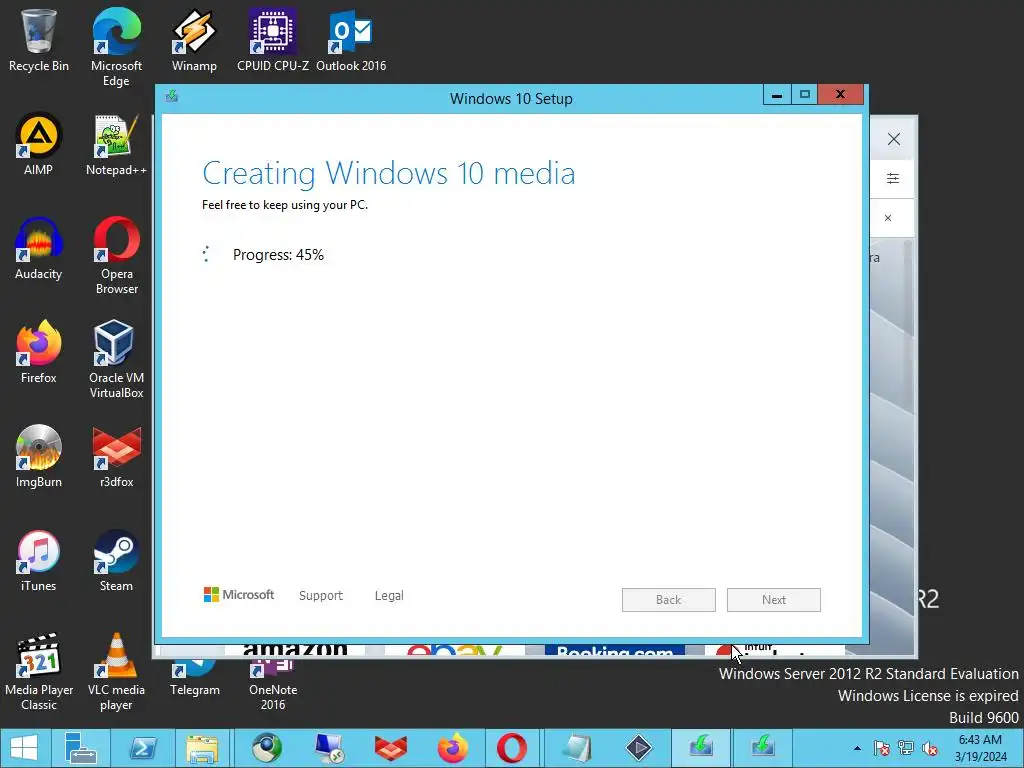Open File Explorer from the taskbar
The width and height of the screenshot is (1024, 768).
202,748
